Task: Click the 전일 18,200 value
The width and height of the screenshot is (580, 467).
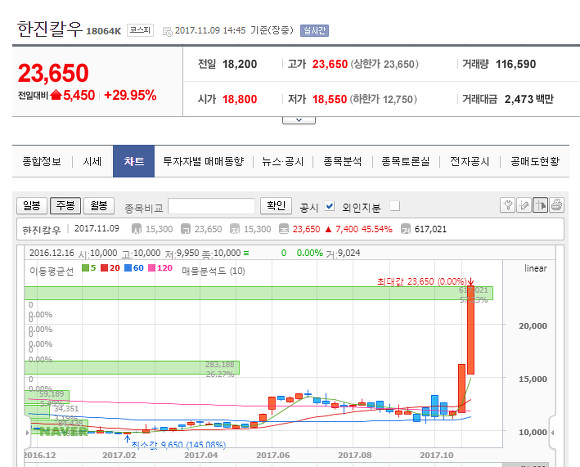Action: (240, 64)
